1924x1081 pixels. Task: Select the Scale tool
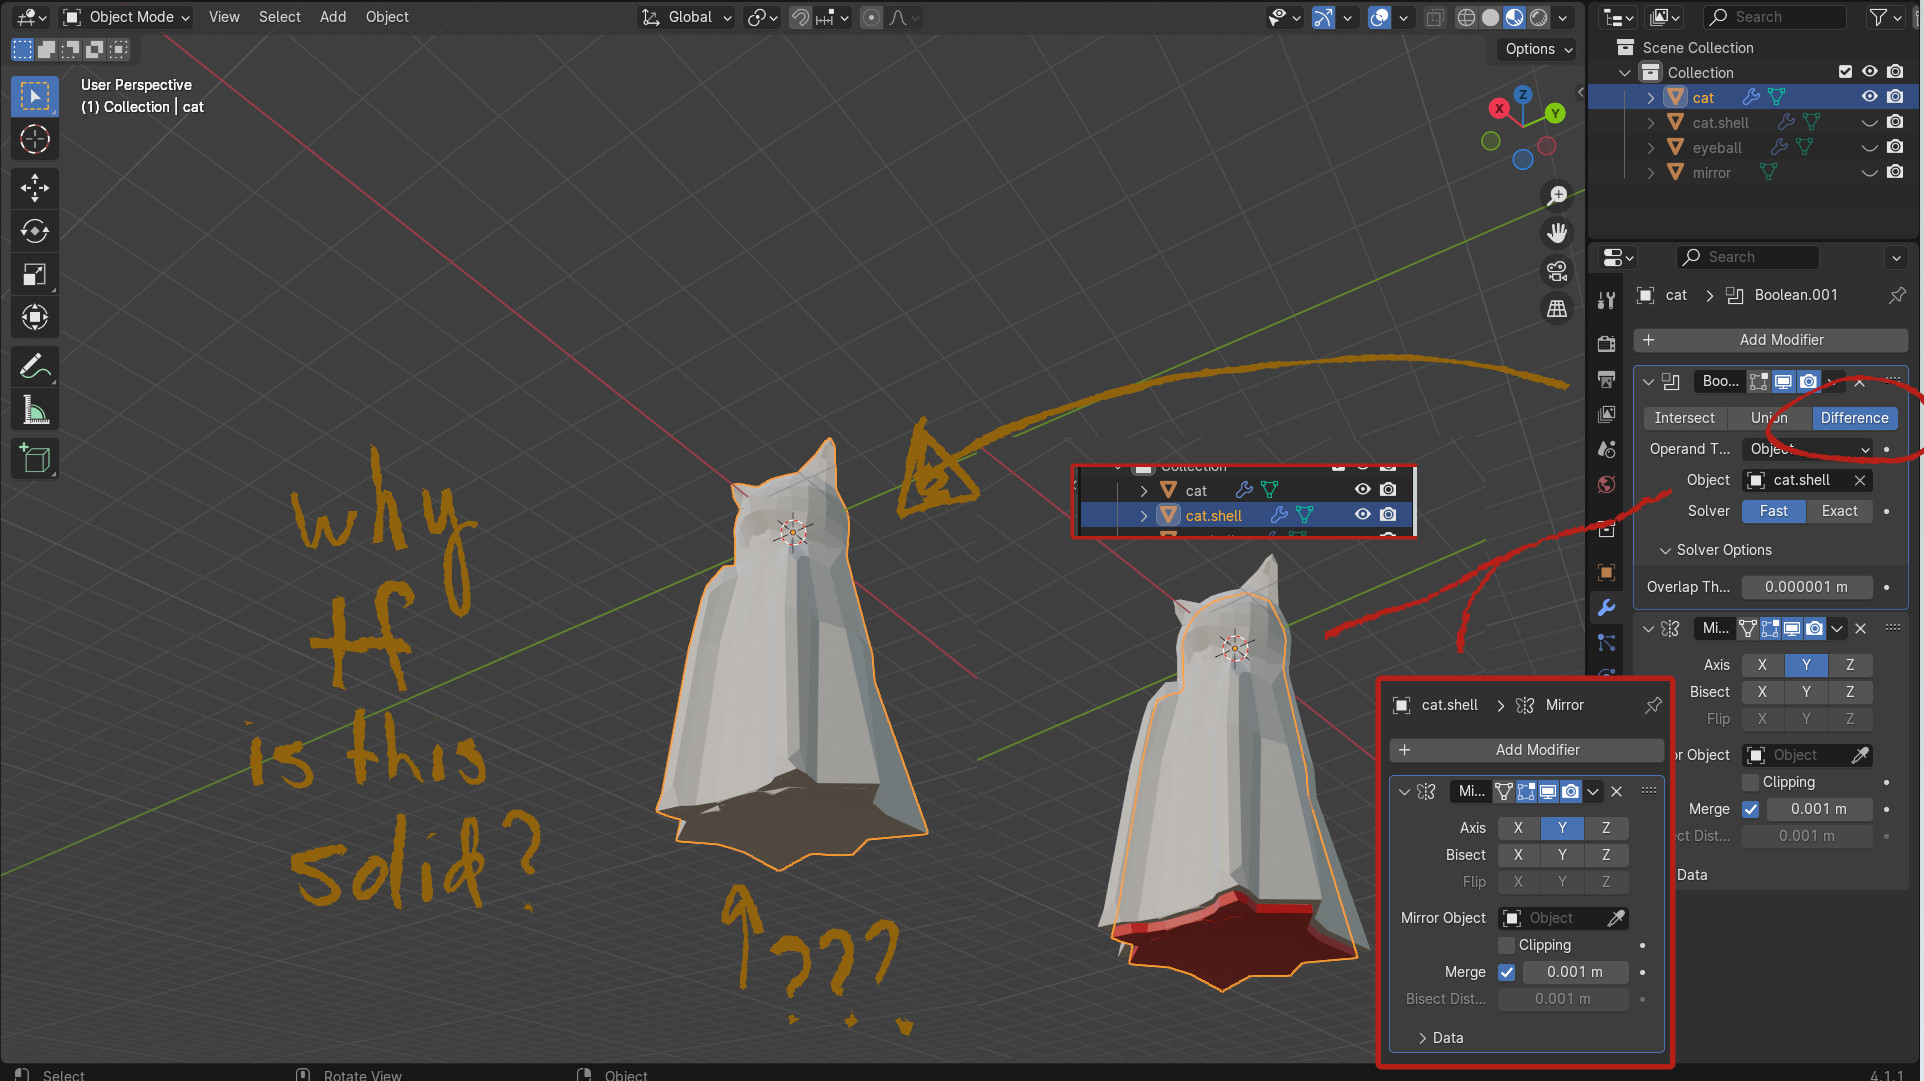tap(35, 274)
